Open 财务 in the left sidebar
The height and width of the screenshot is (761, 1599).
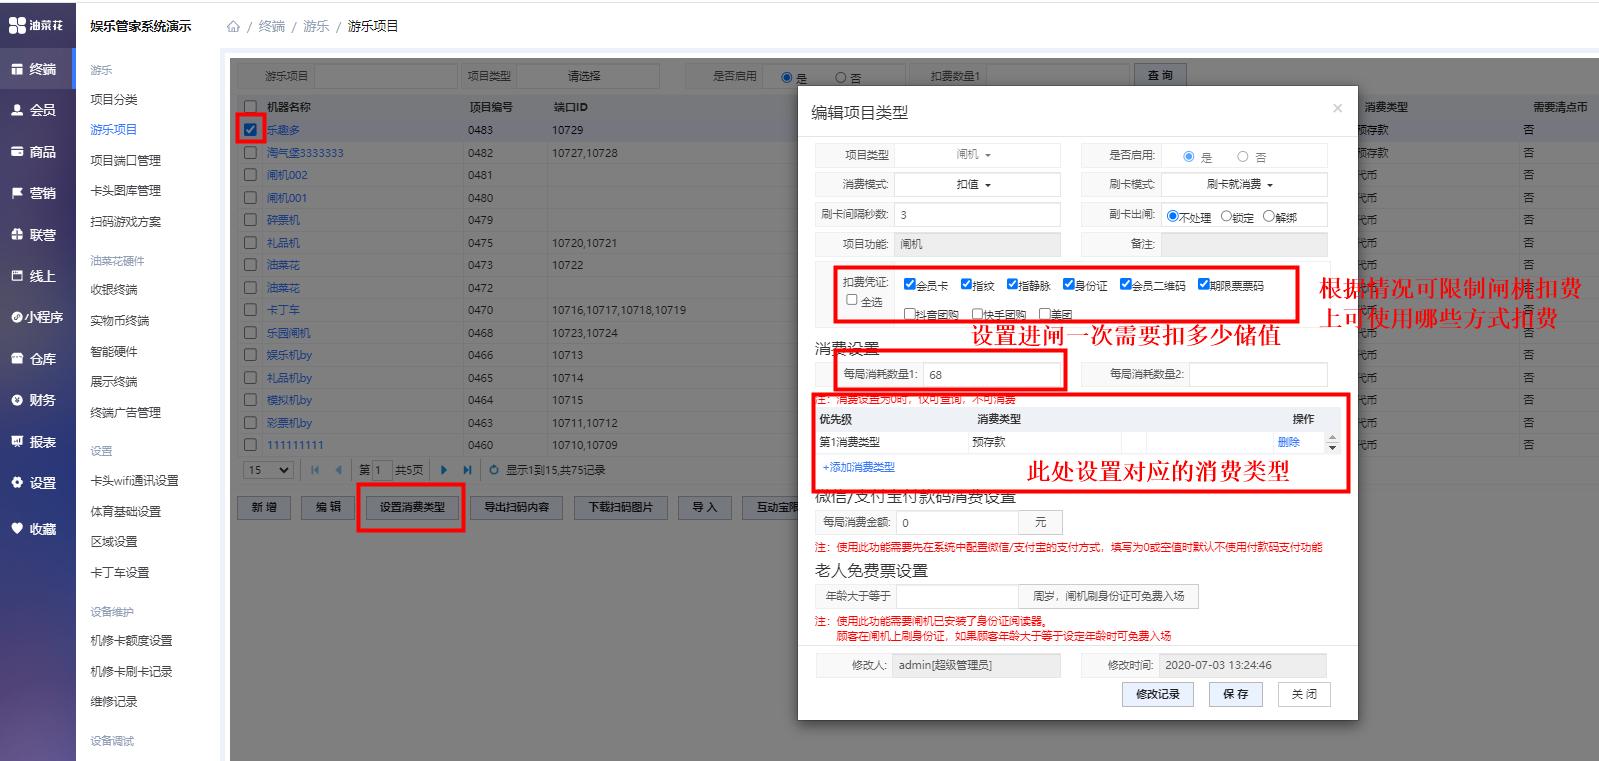coord(38,400)
